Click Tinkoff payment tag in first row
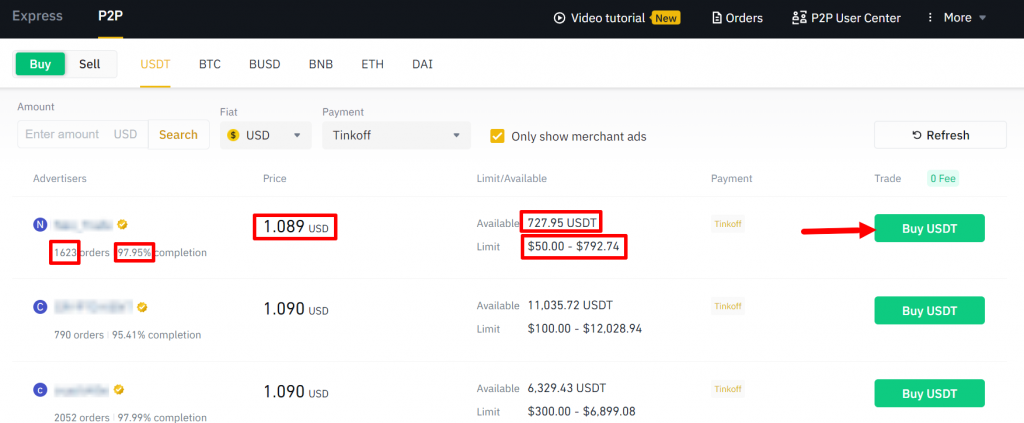The width and height of the screenshot is (1024, 423). [728, 224]
